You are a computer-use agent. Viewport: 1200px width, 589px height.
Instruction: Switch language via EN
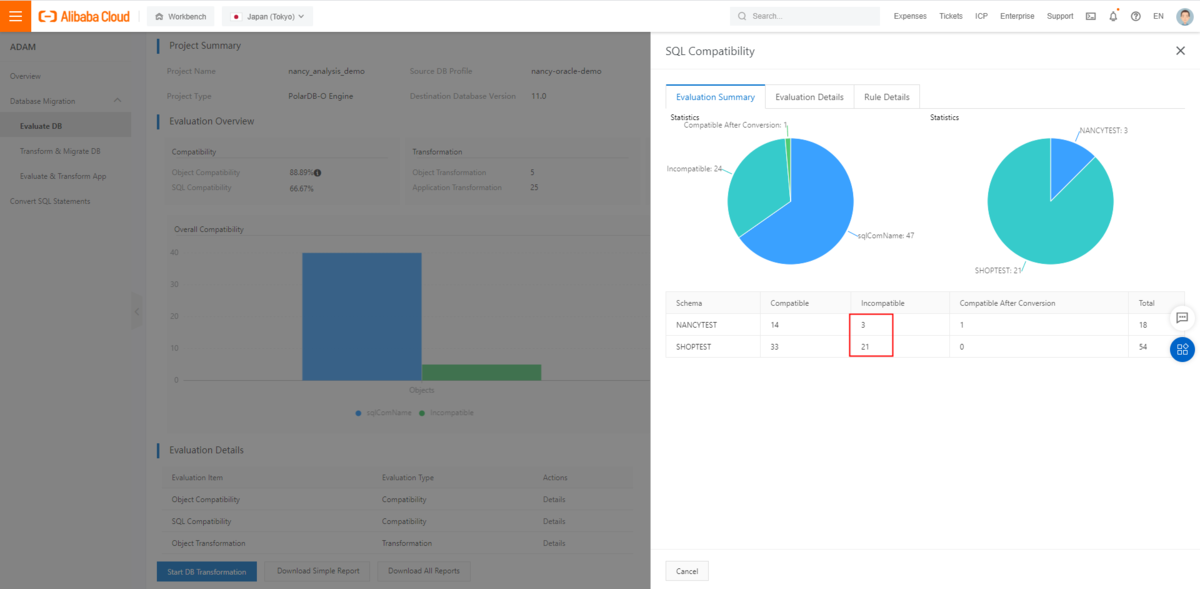(1158, 16)
